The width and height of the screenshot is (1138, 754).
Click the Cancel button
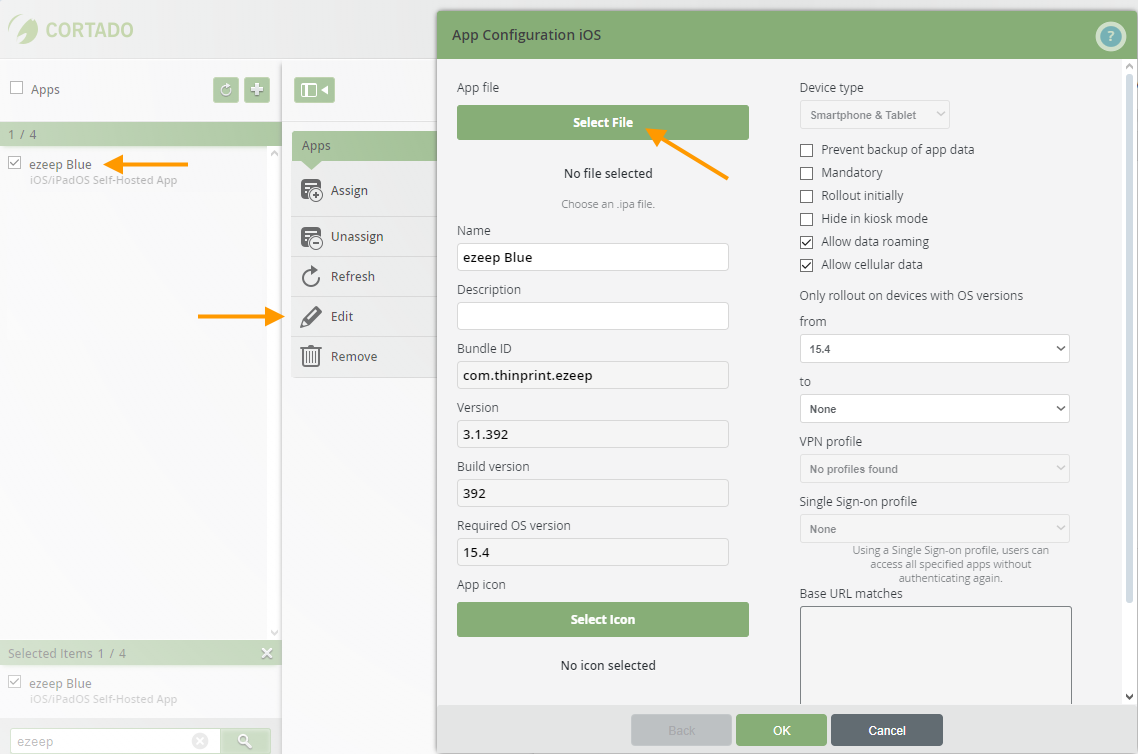coord(887,730)
